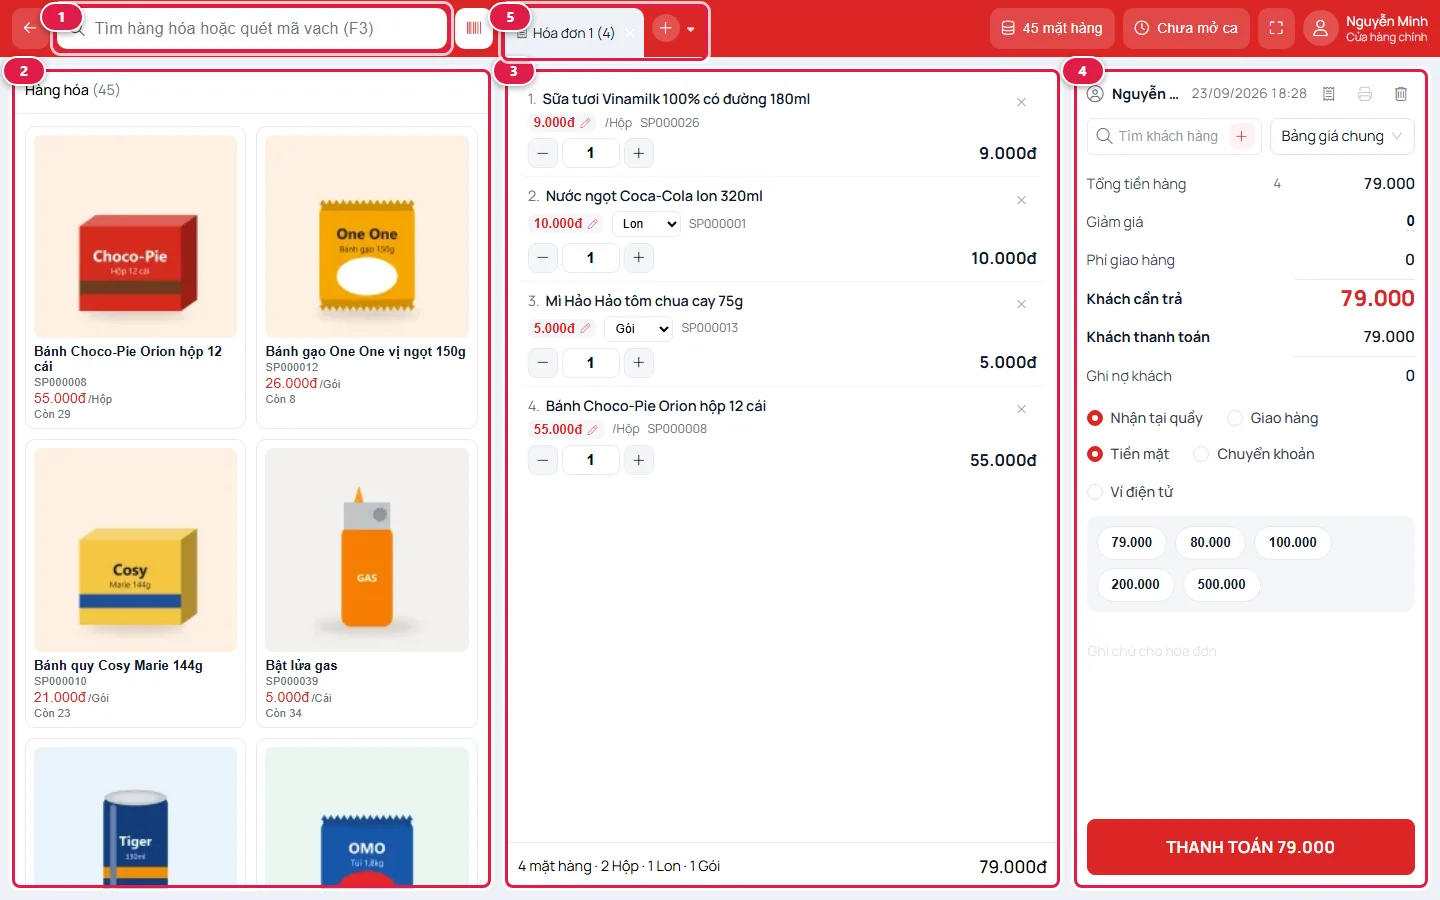Viewport: 1440px width, 900px height.
Task: Remove Mì Hảo Hảo line item
Action: (1021, 304)
